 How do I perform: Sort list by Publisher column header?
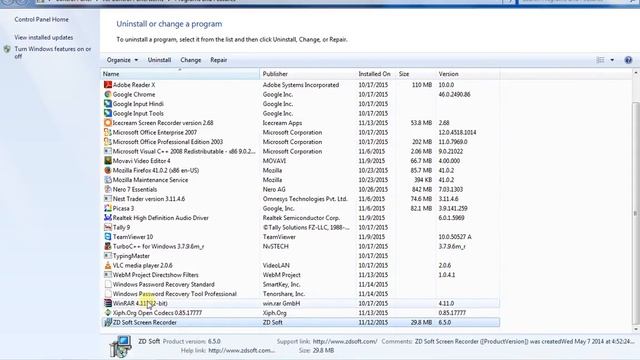pyautogui.click(x=308, y=74)
